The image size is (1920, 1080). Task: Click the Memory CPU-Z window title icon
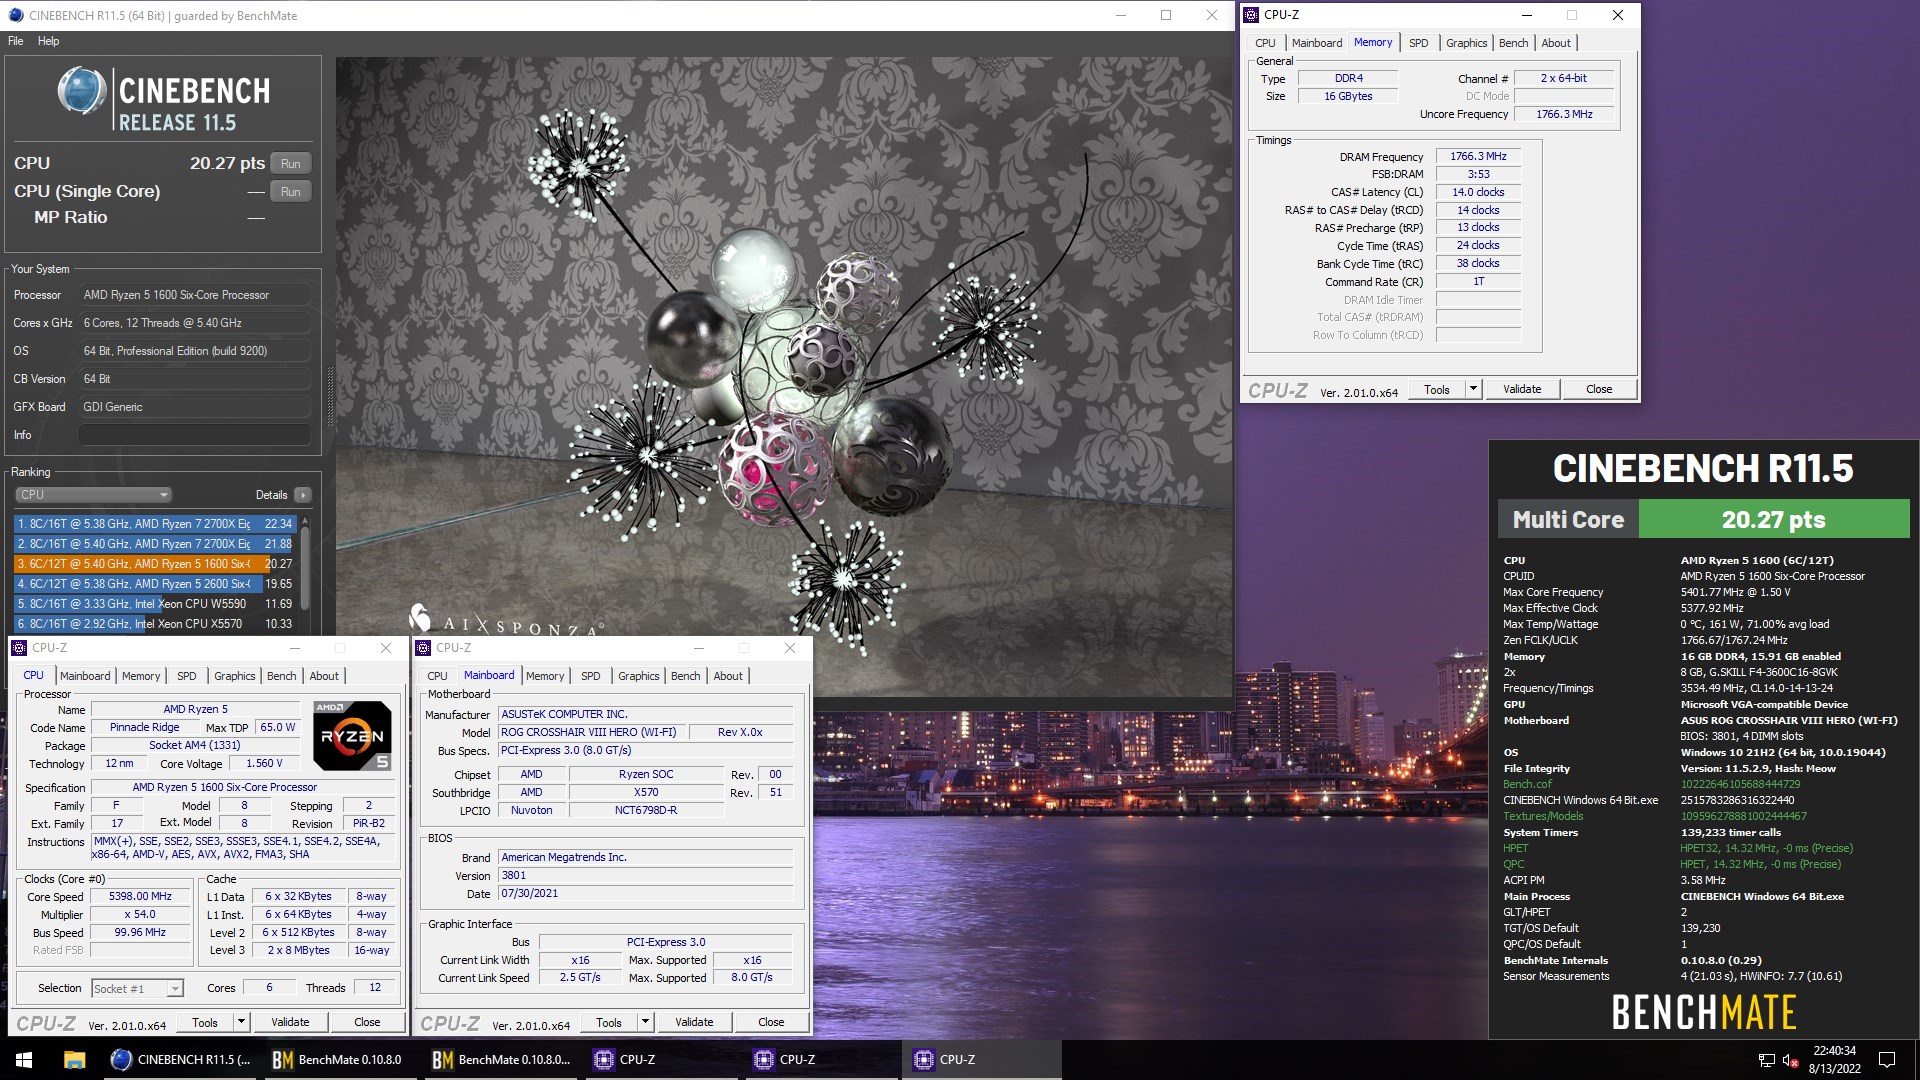pos(1251,15)
